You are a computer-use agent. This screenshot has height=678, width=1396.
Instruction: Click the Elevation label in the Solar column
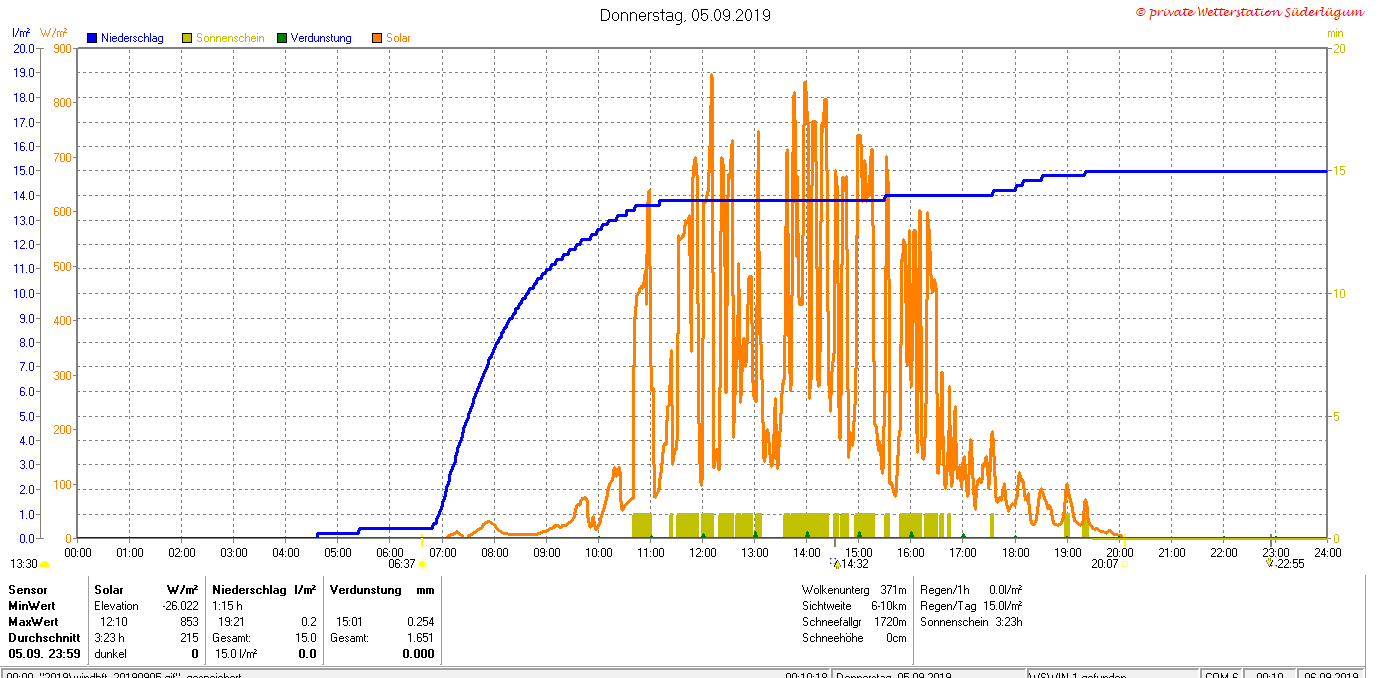(117, 606)
